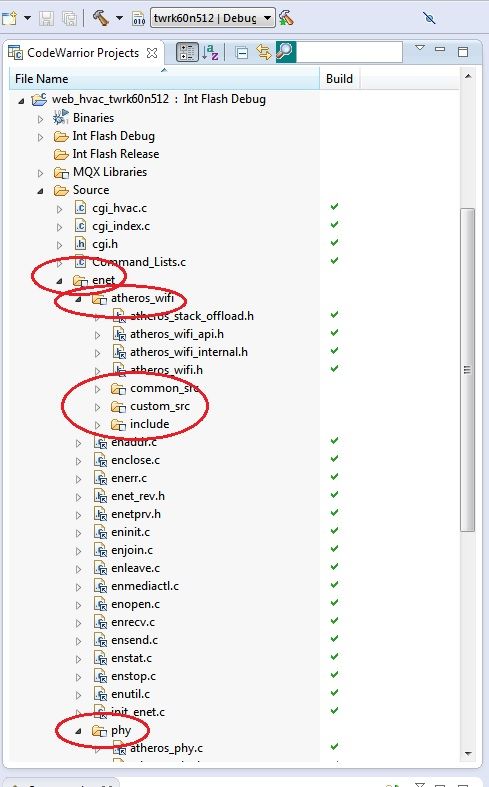Select atheros_wifi_api.h file
The width and height of the screenshot is (489, 787).
coord(177,334)
